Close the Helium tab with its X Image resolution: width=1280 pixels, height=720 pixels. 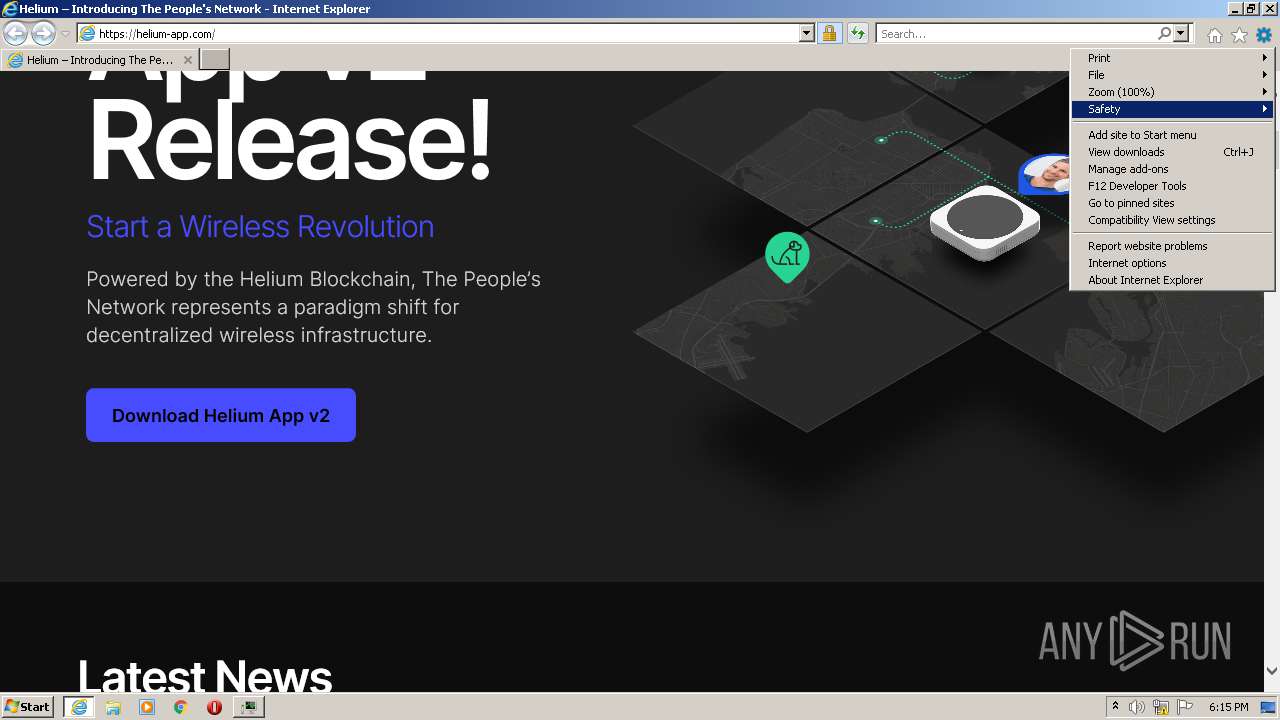tap(187, 60)
